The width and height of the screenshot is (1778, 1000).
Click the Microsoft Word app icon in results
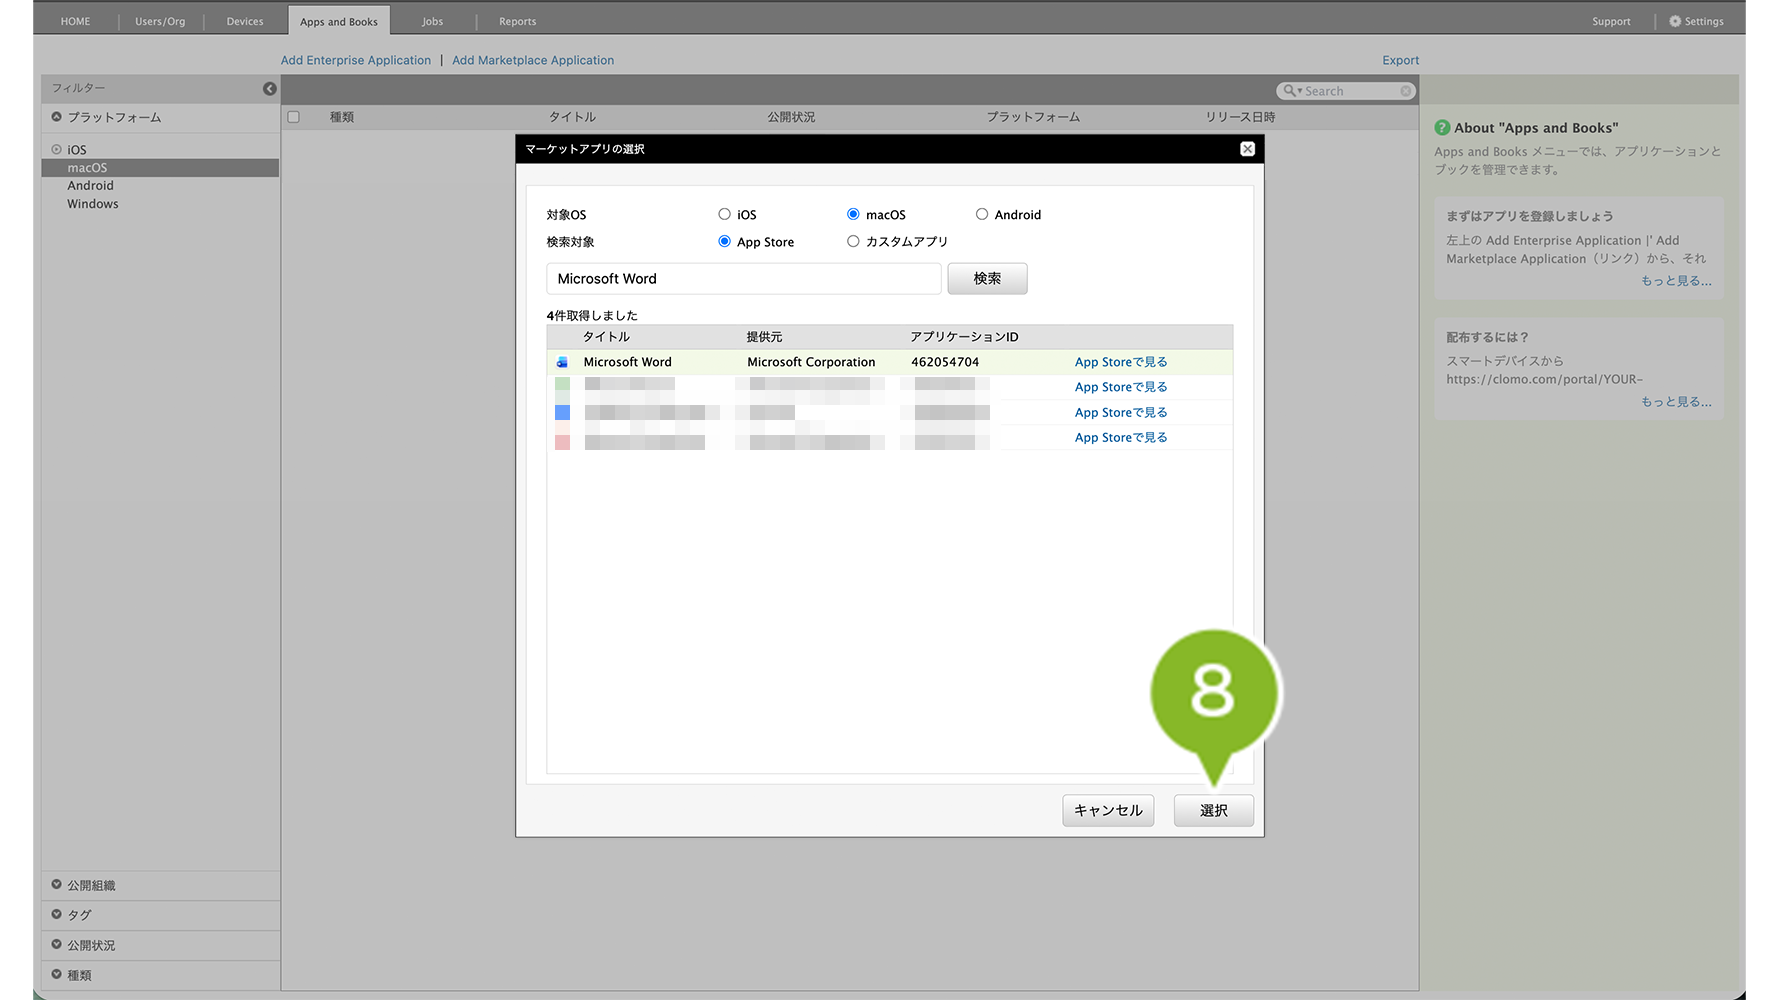click(x=562, y=362)
